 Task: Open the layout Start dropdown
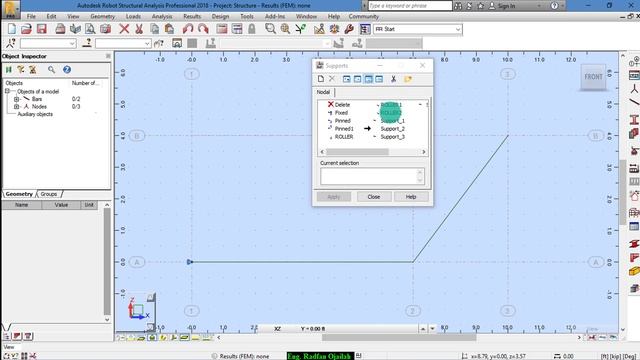click(458, 29)
